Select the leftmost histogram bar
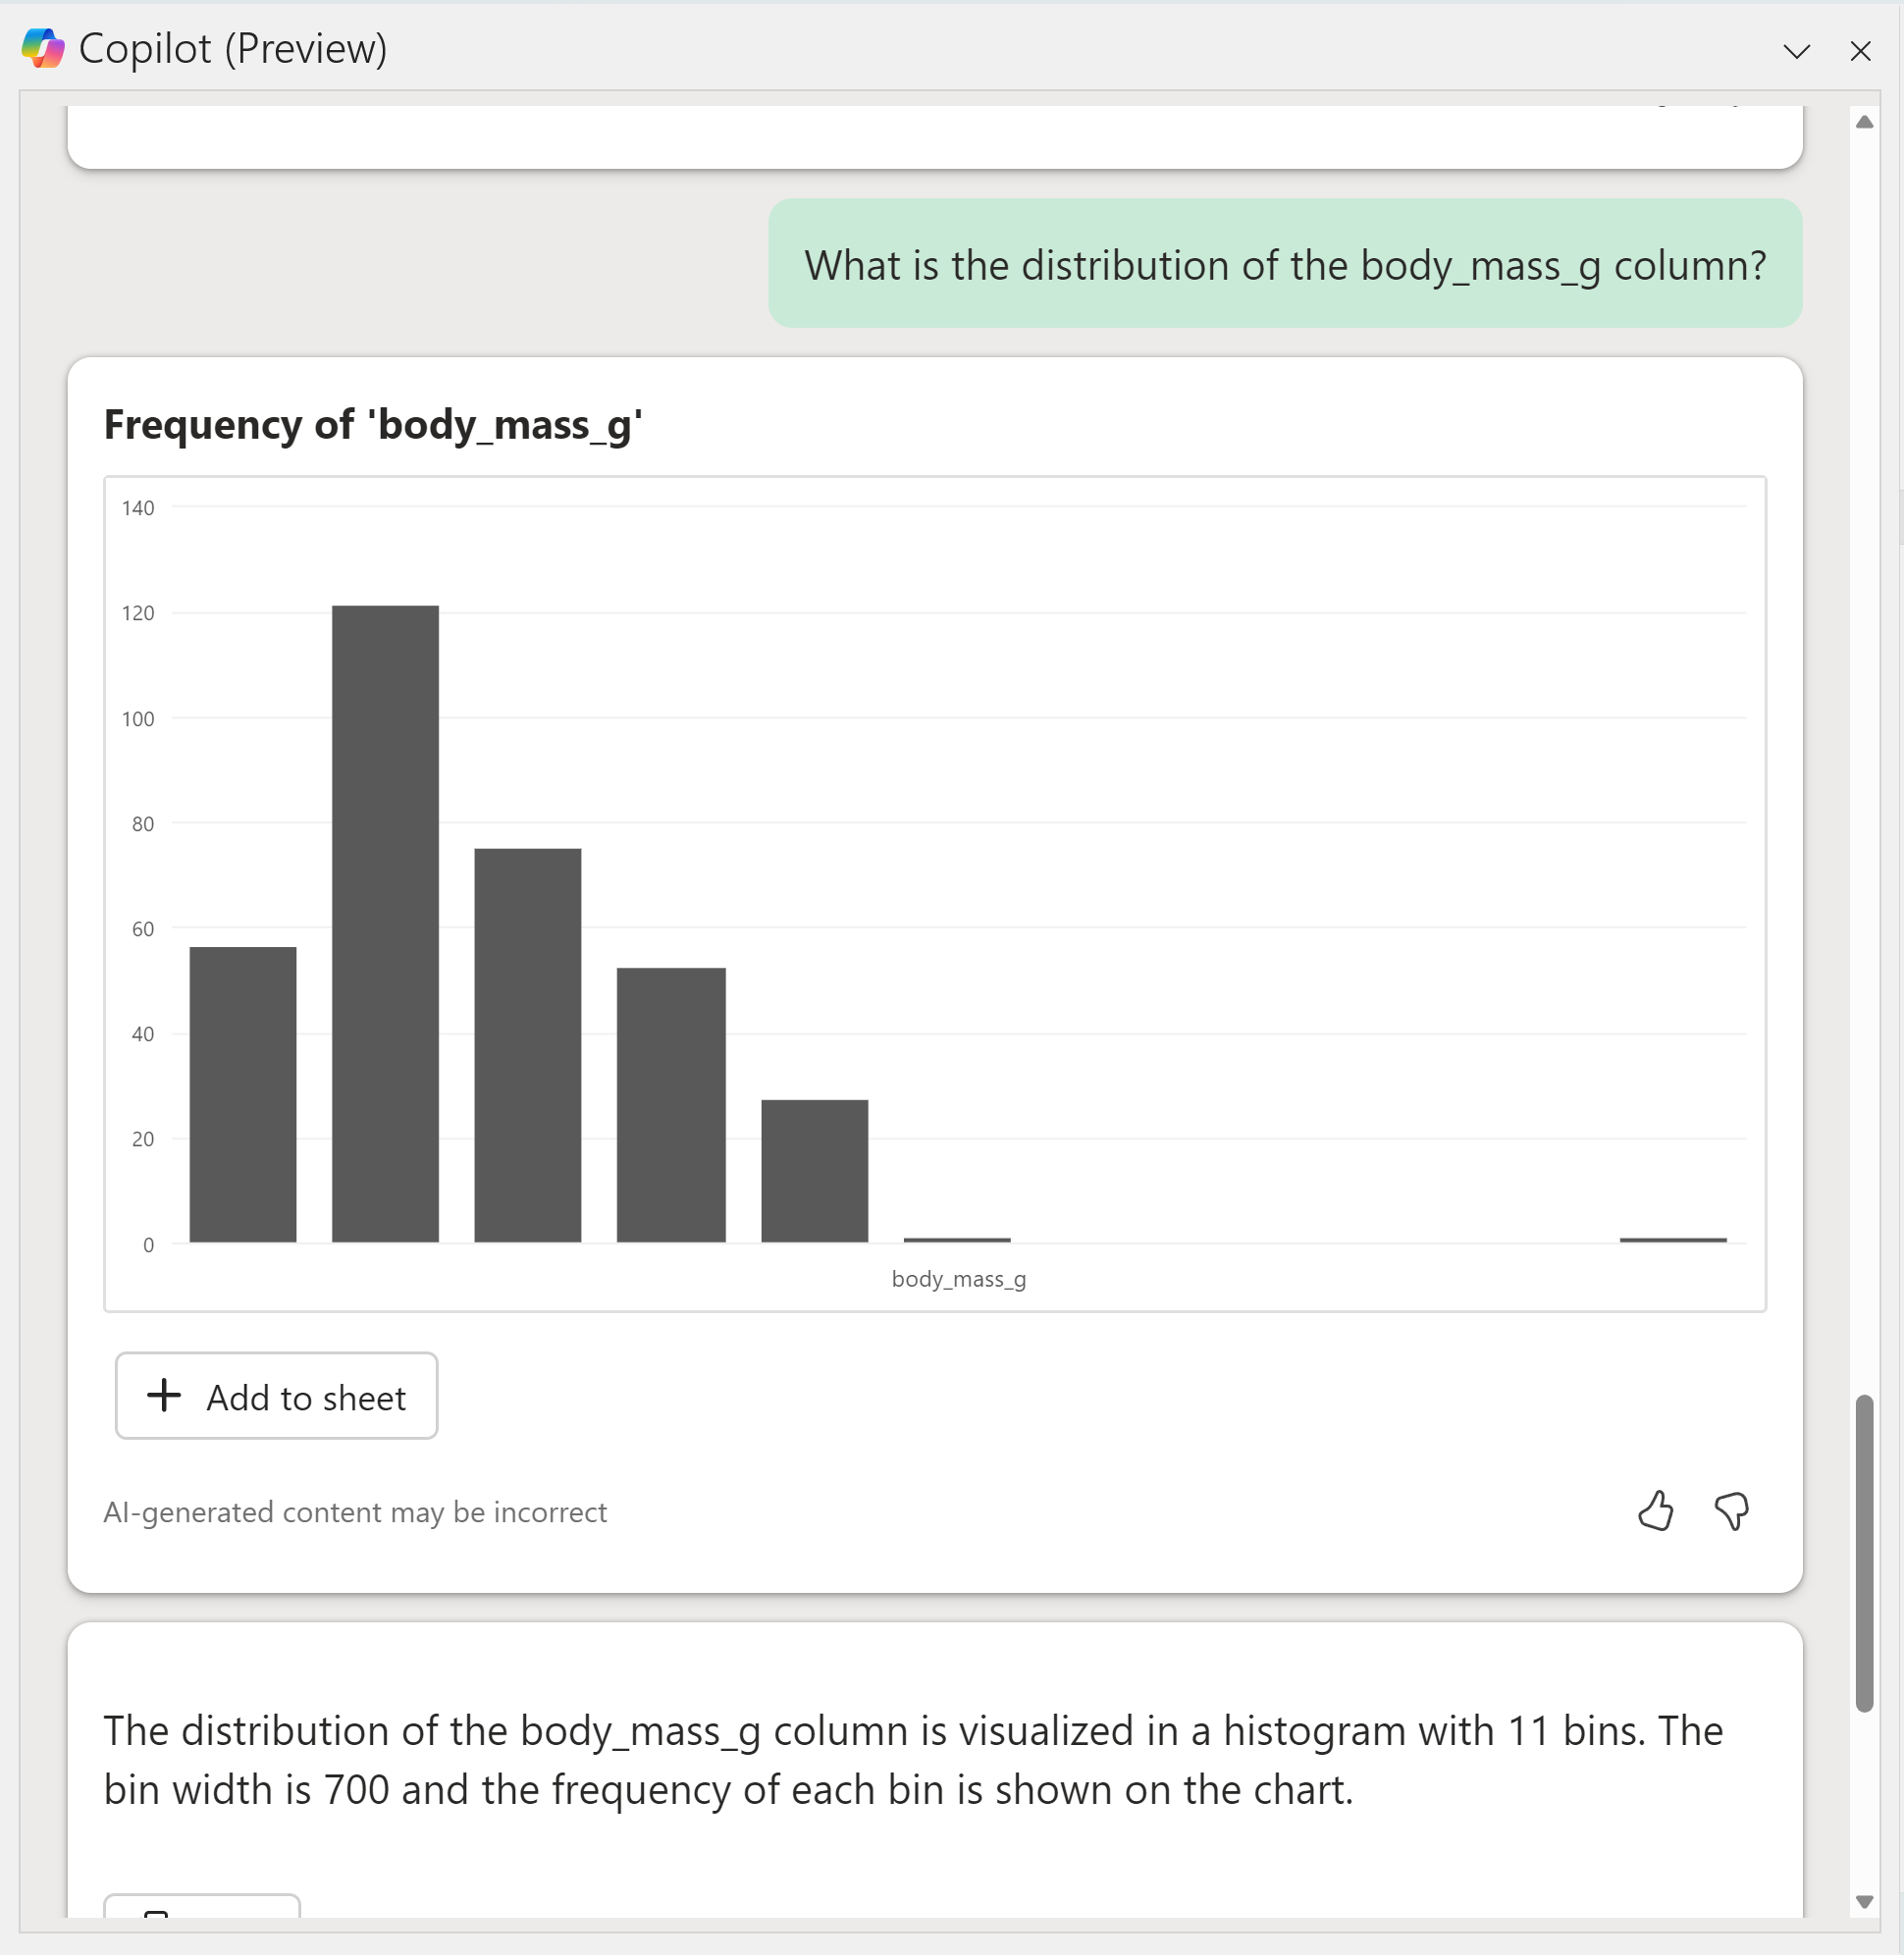Image resolution: width=1904 pixels, height=1958 pixels. tap(243, 1095)
